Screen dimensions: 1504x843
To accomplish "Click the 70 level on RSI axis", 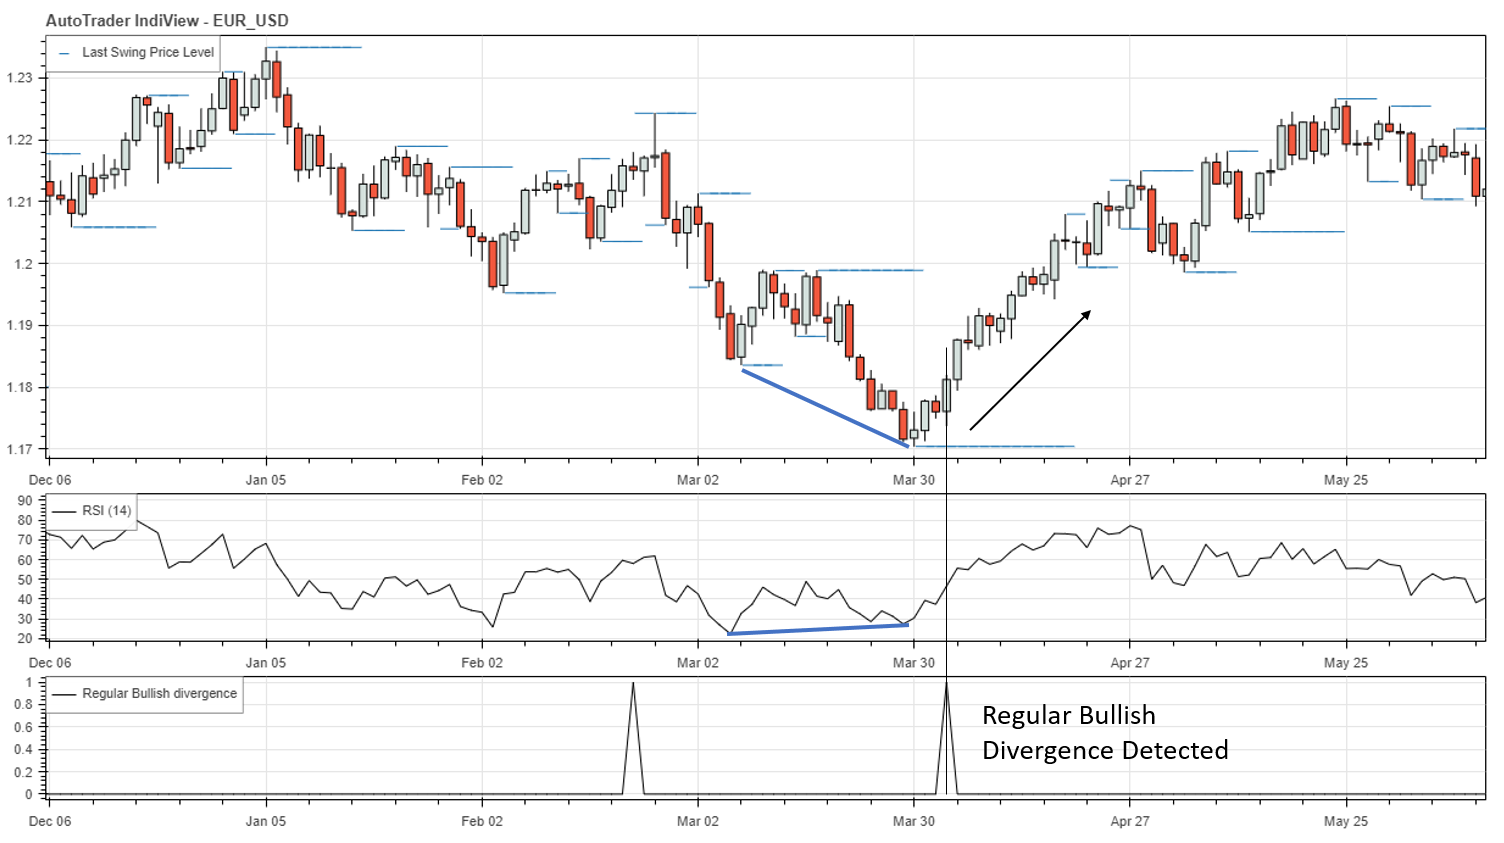I will pos(25,540).
